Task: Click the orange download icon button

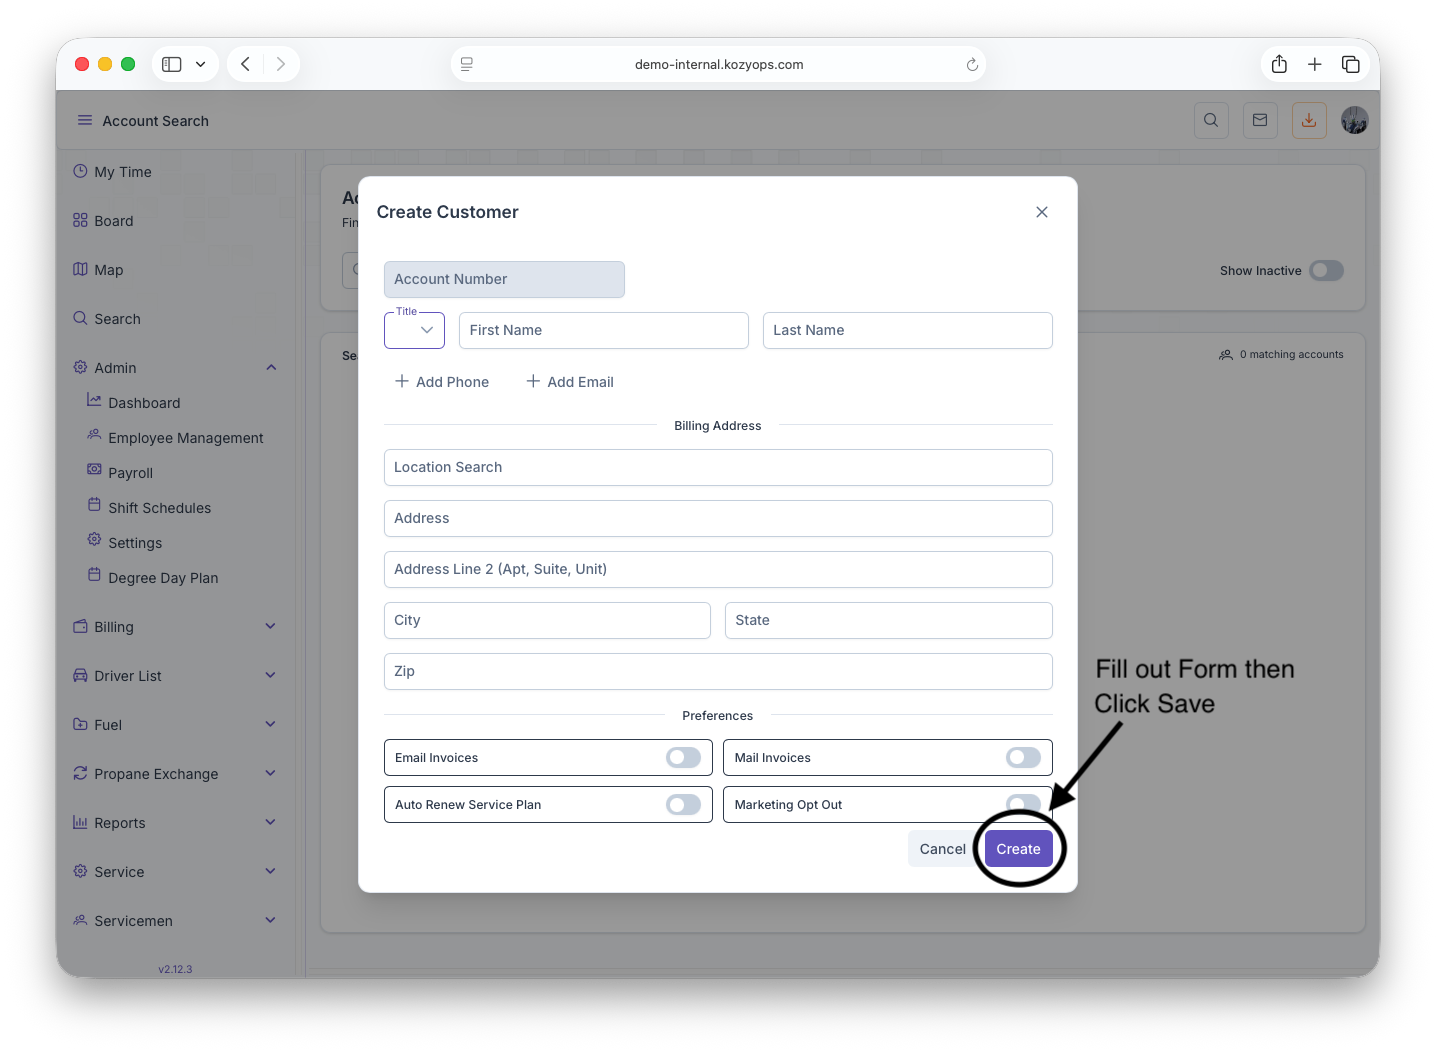Action: (x=1308, y=121)
